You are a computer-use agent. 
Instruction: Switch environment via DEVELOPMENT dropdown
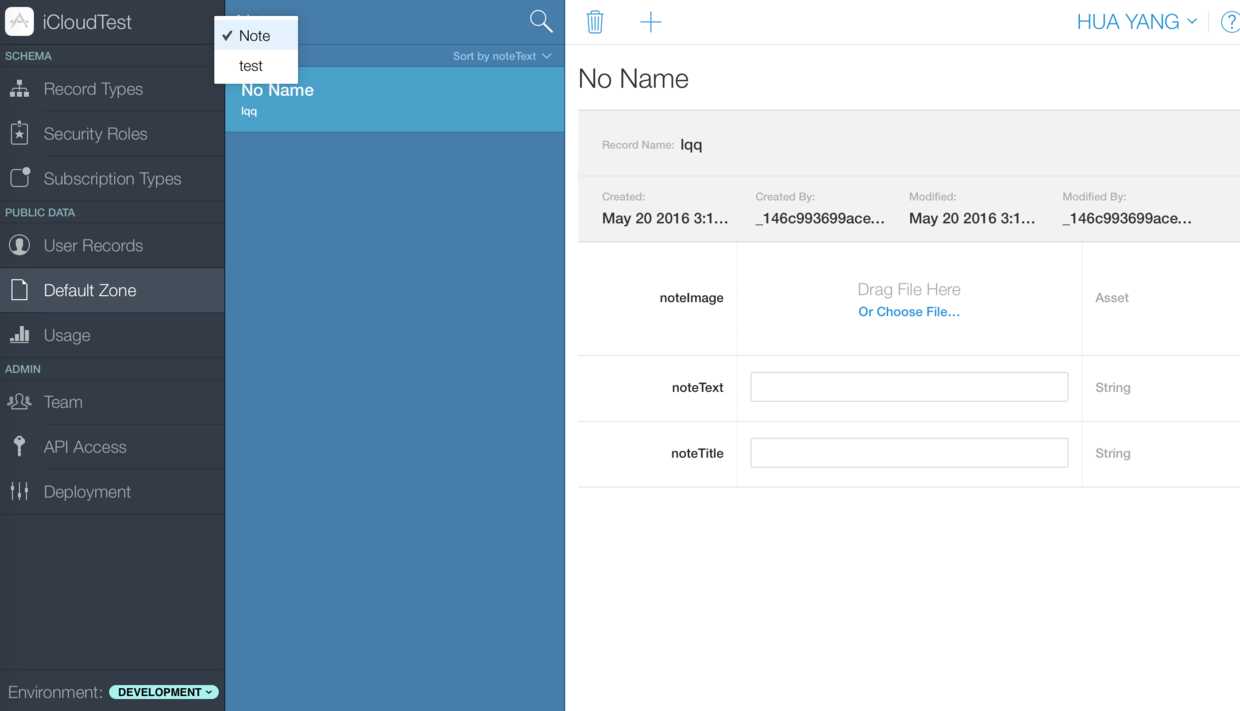pyautogui.click(x=164, y=692)
